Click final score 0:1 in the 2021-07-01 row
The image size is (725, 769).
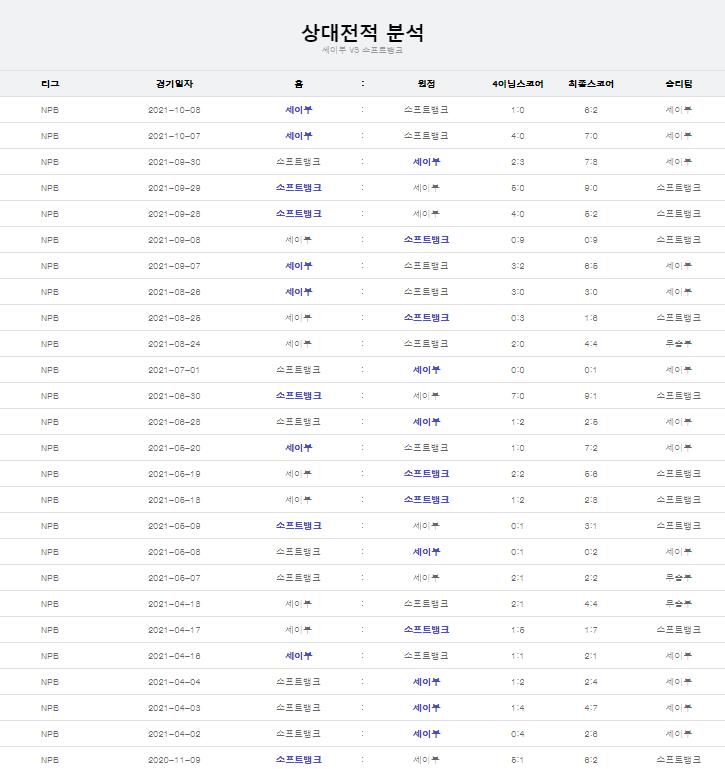(x=591, y=370)
